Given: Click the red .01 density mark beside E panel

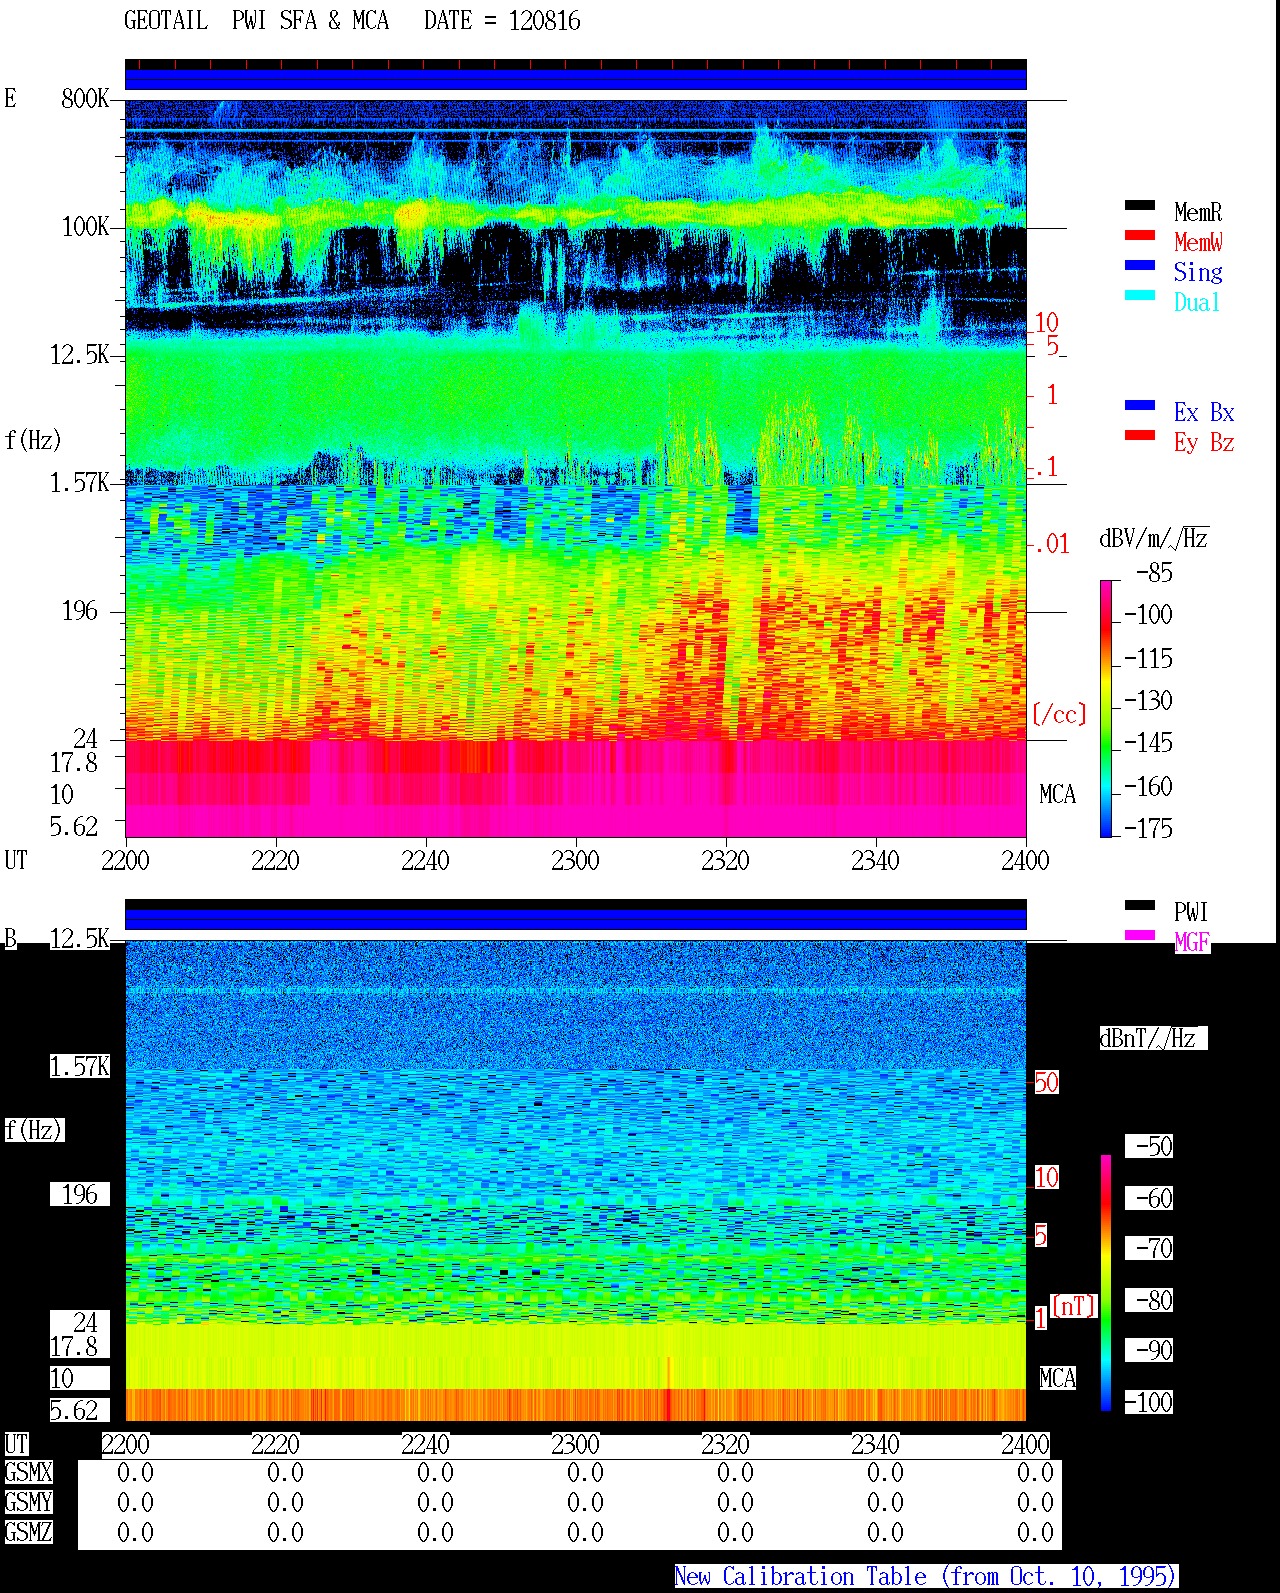Looking at the screenshot, I should [1051, 544].
